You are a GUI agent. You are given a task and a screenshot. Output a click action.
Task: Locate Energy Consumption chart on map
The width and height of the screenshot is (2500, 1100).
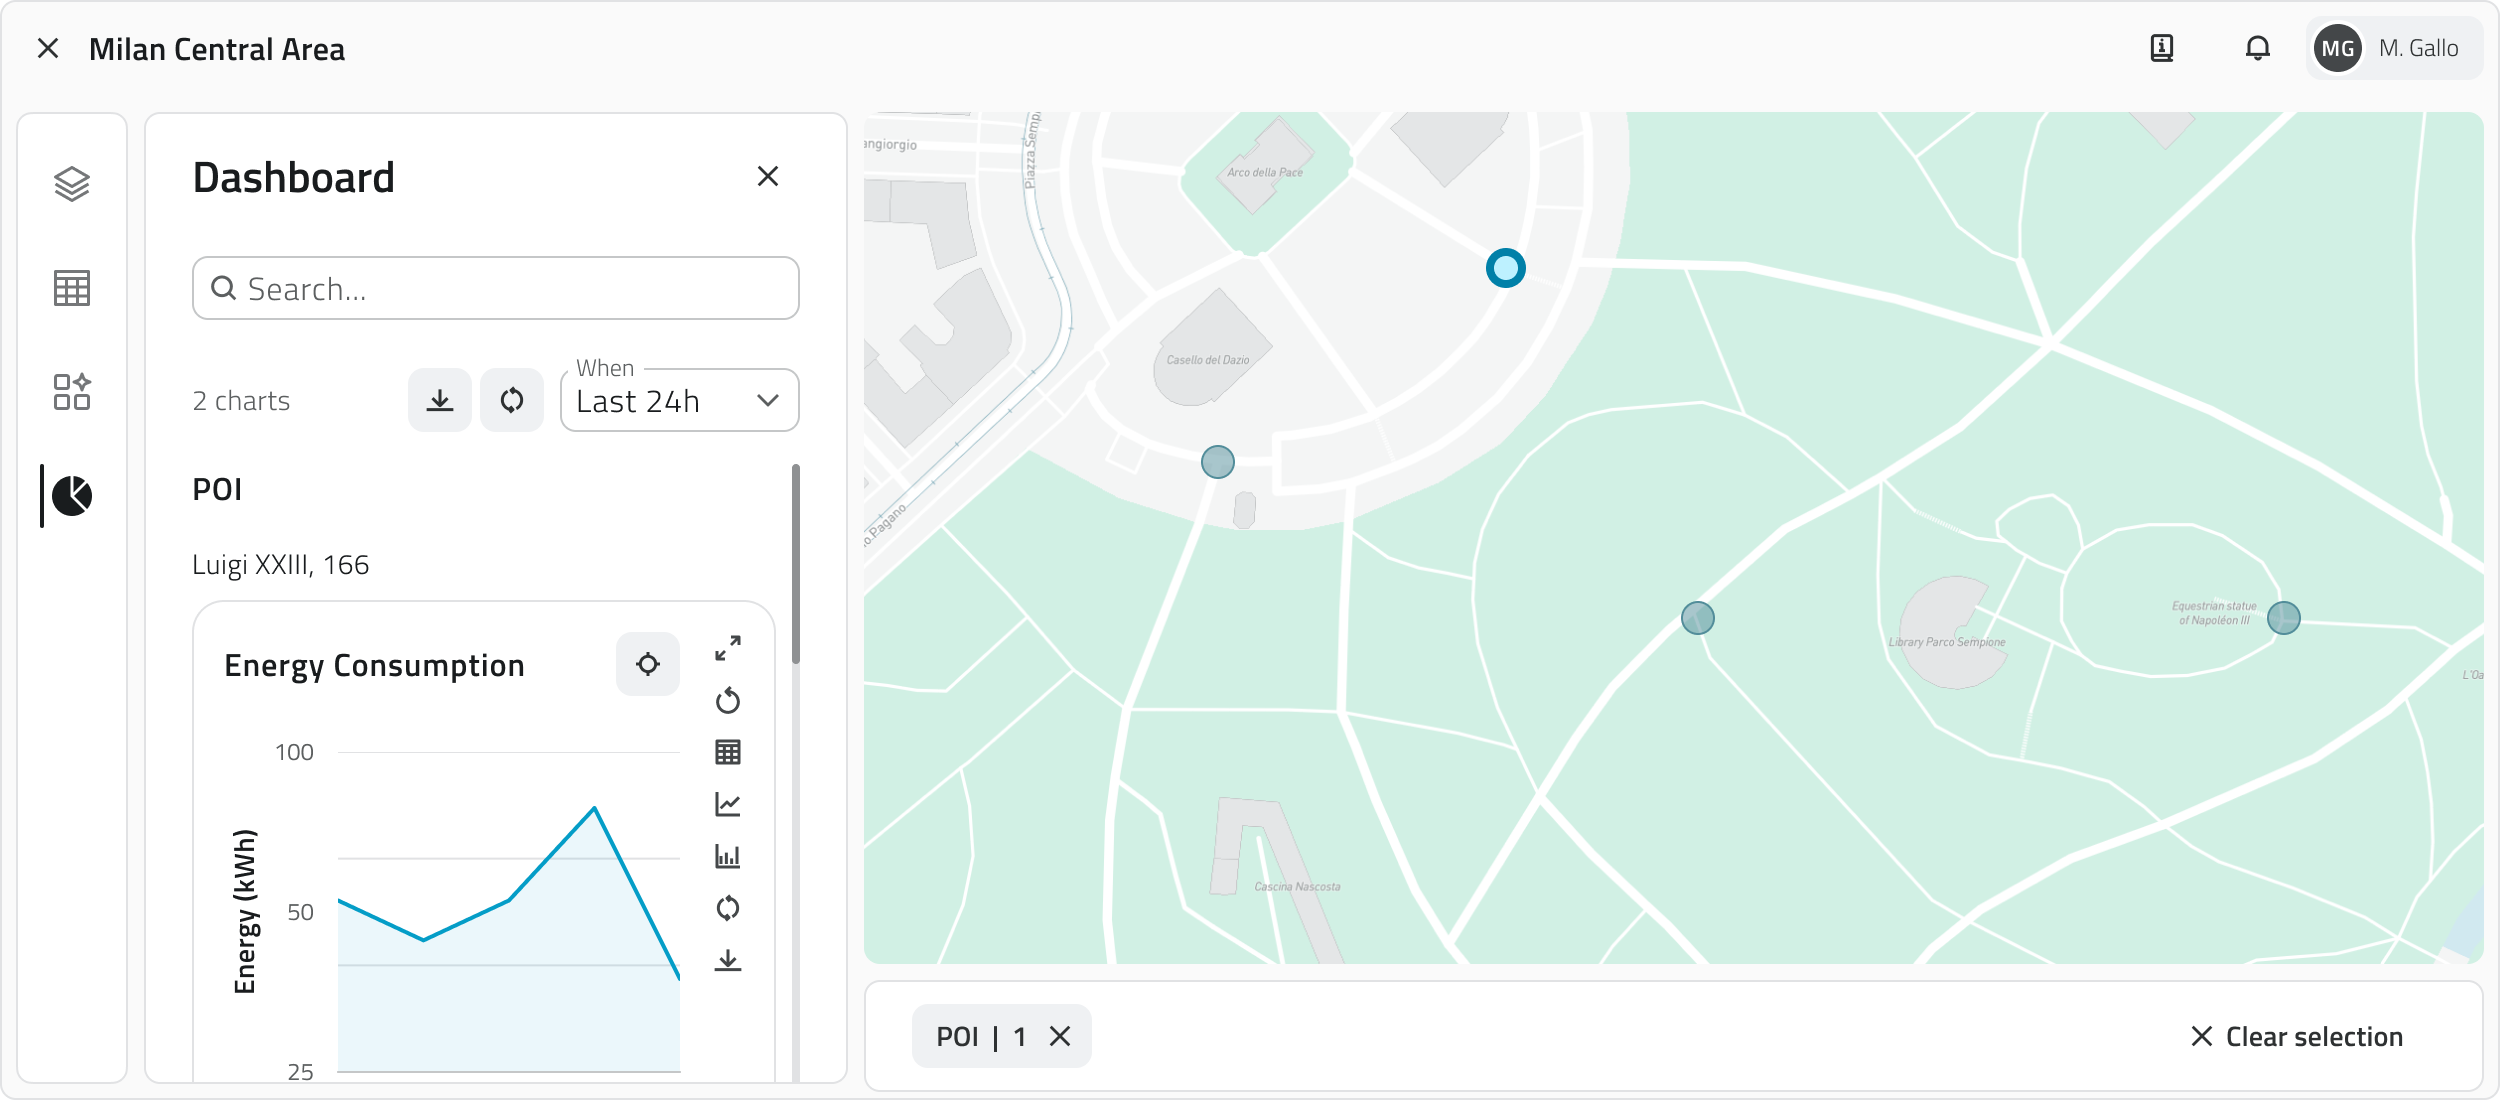tap(648, 664)
